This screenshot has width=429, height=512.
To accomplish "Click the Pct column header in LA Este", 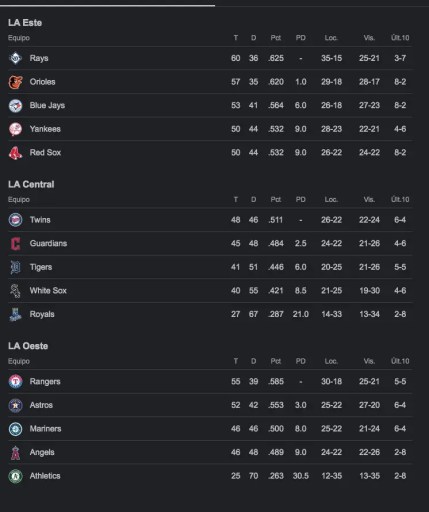I will 276,38.
